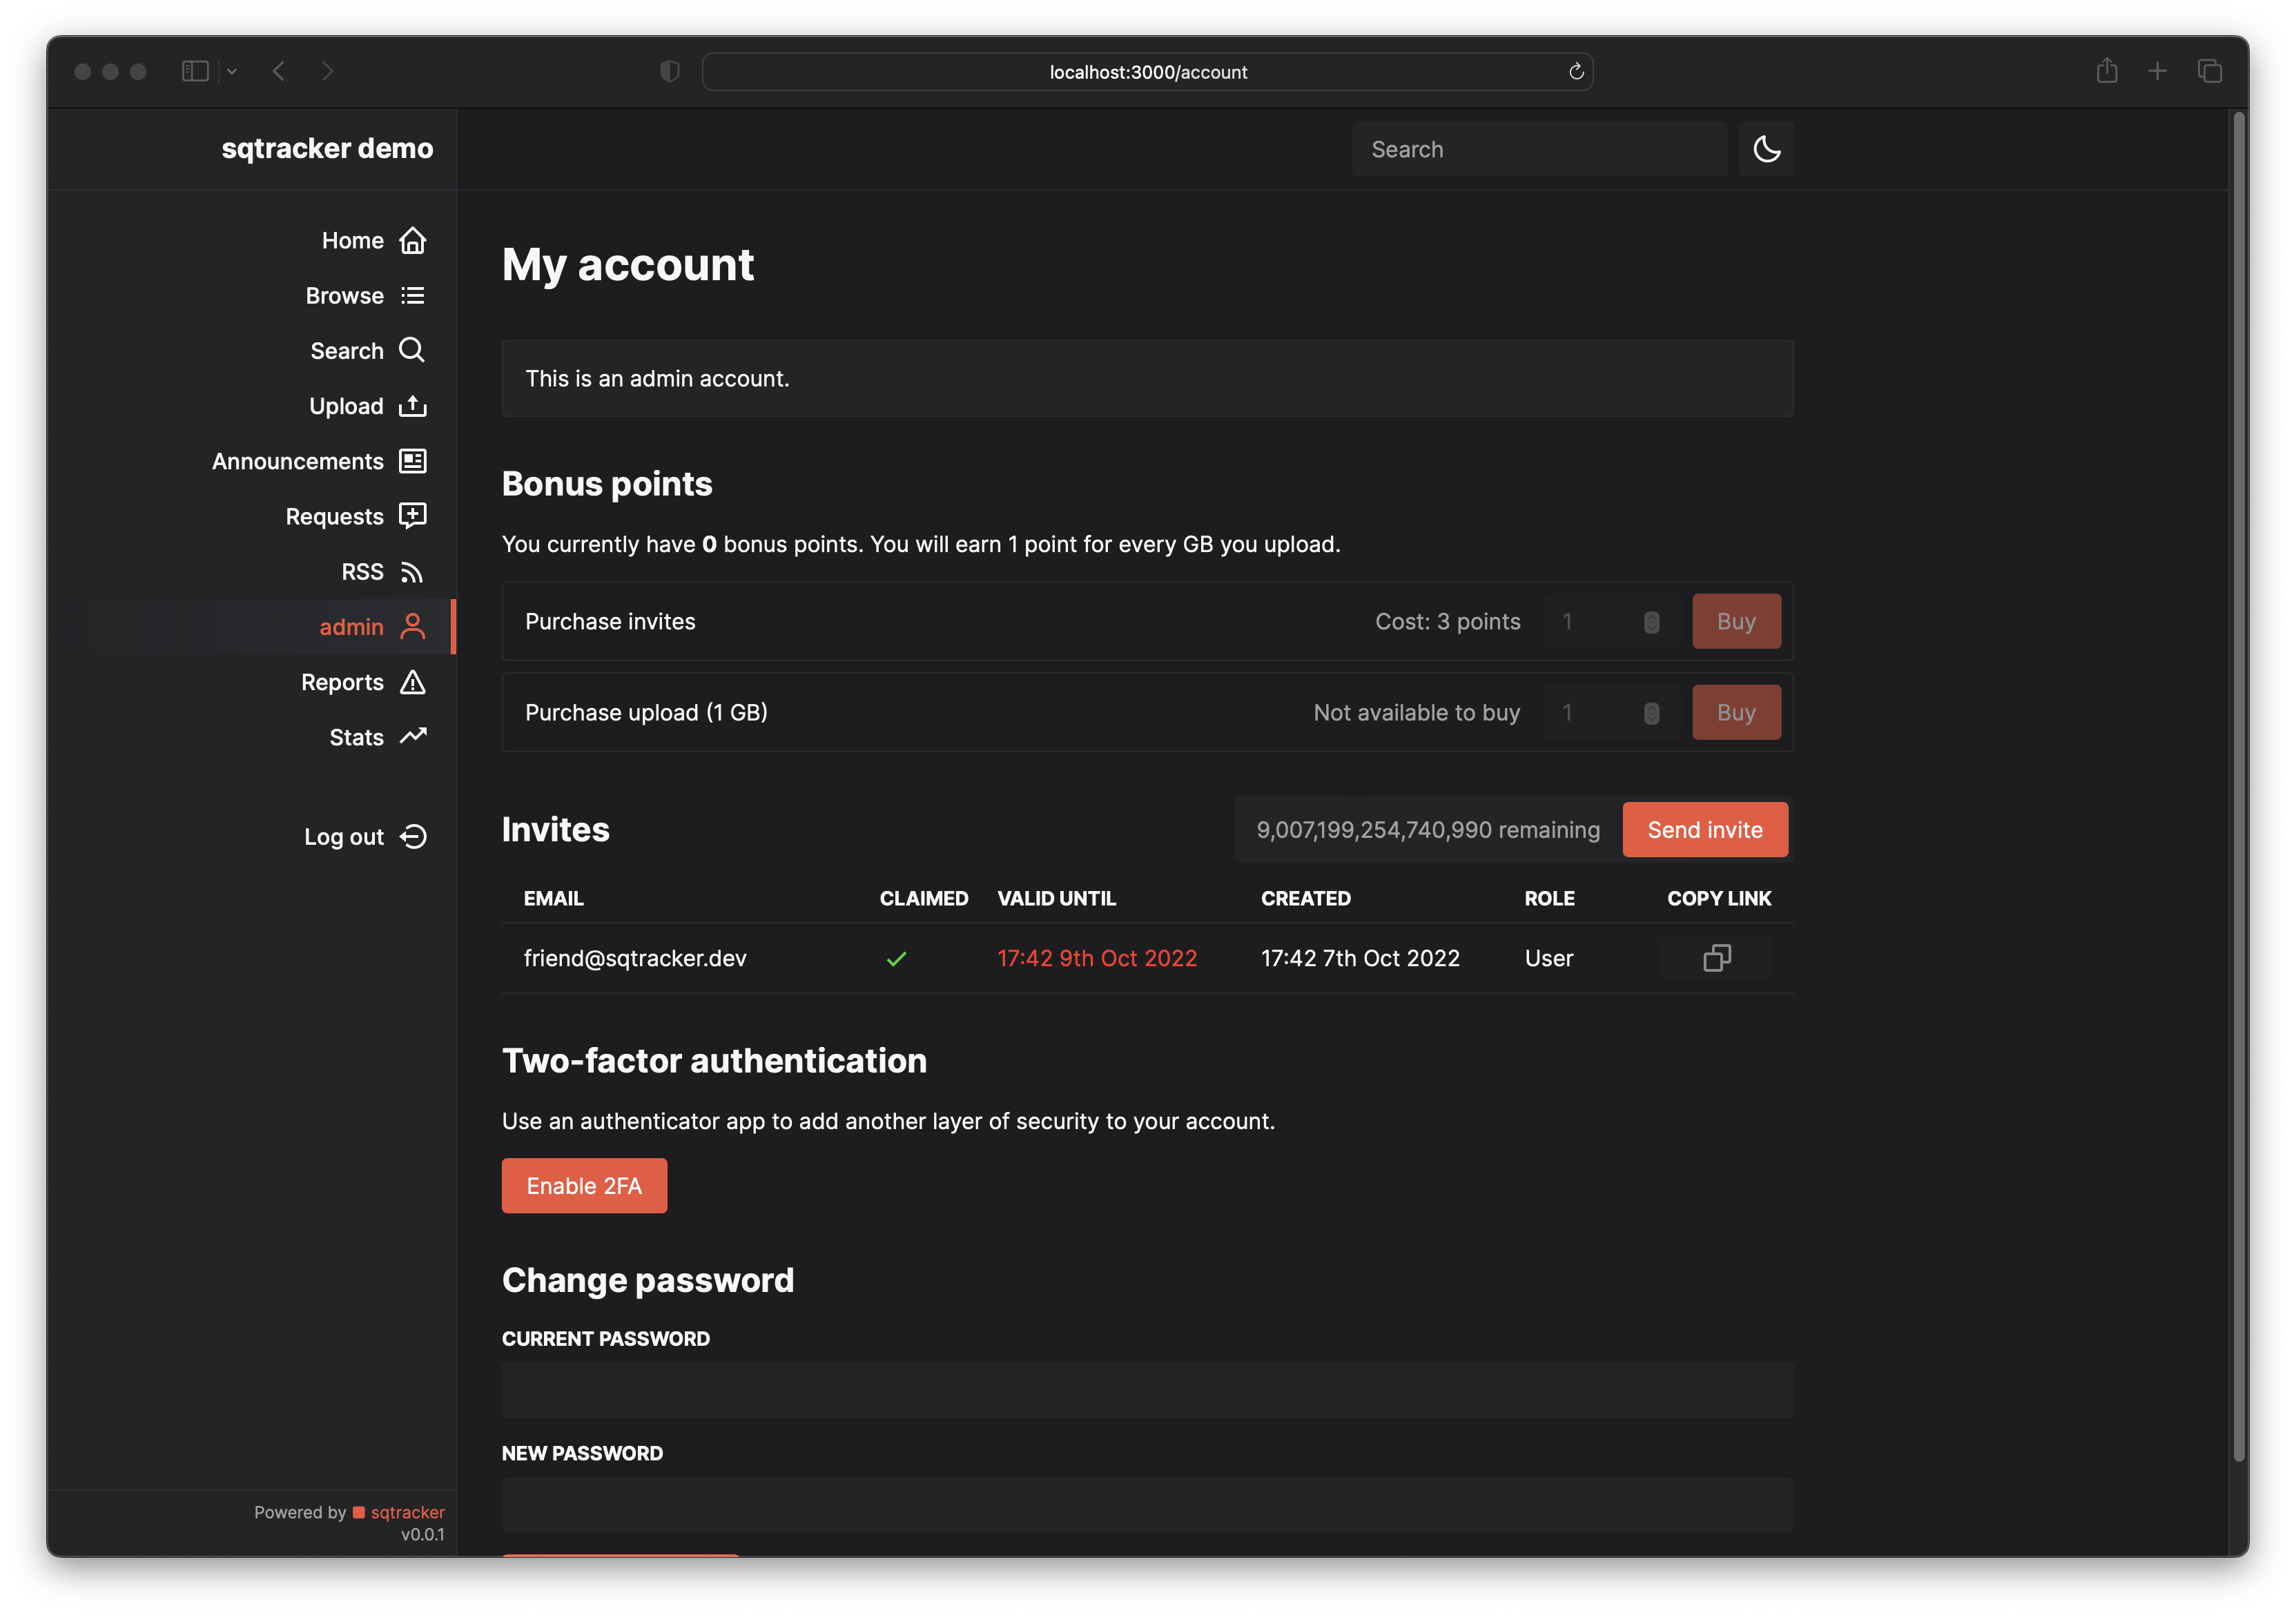Adjust Purchase invites quantity stepper
The width and height of the screenshot is (2296, 1615).
[1651, 622]
